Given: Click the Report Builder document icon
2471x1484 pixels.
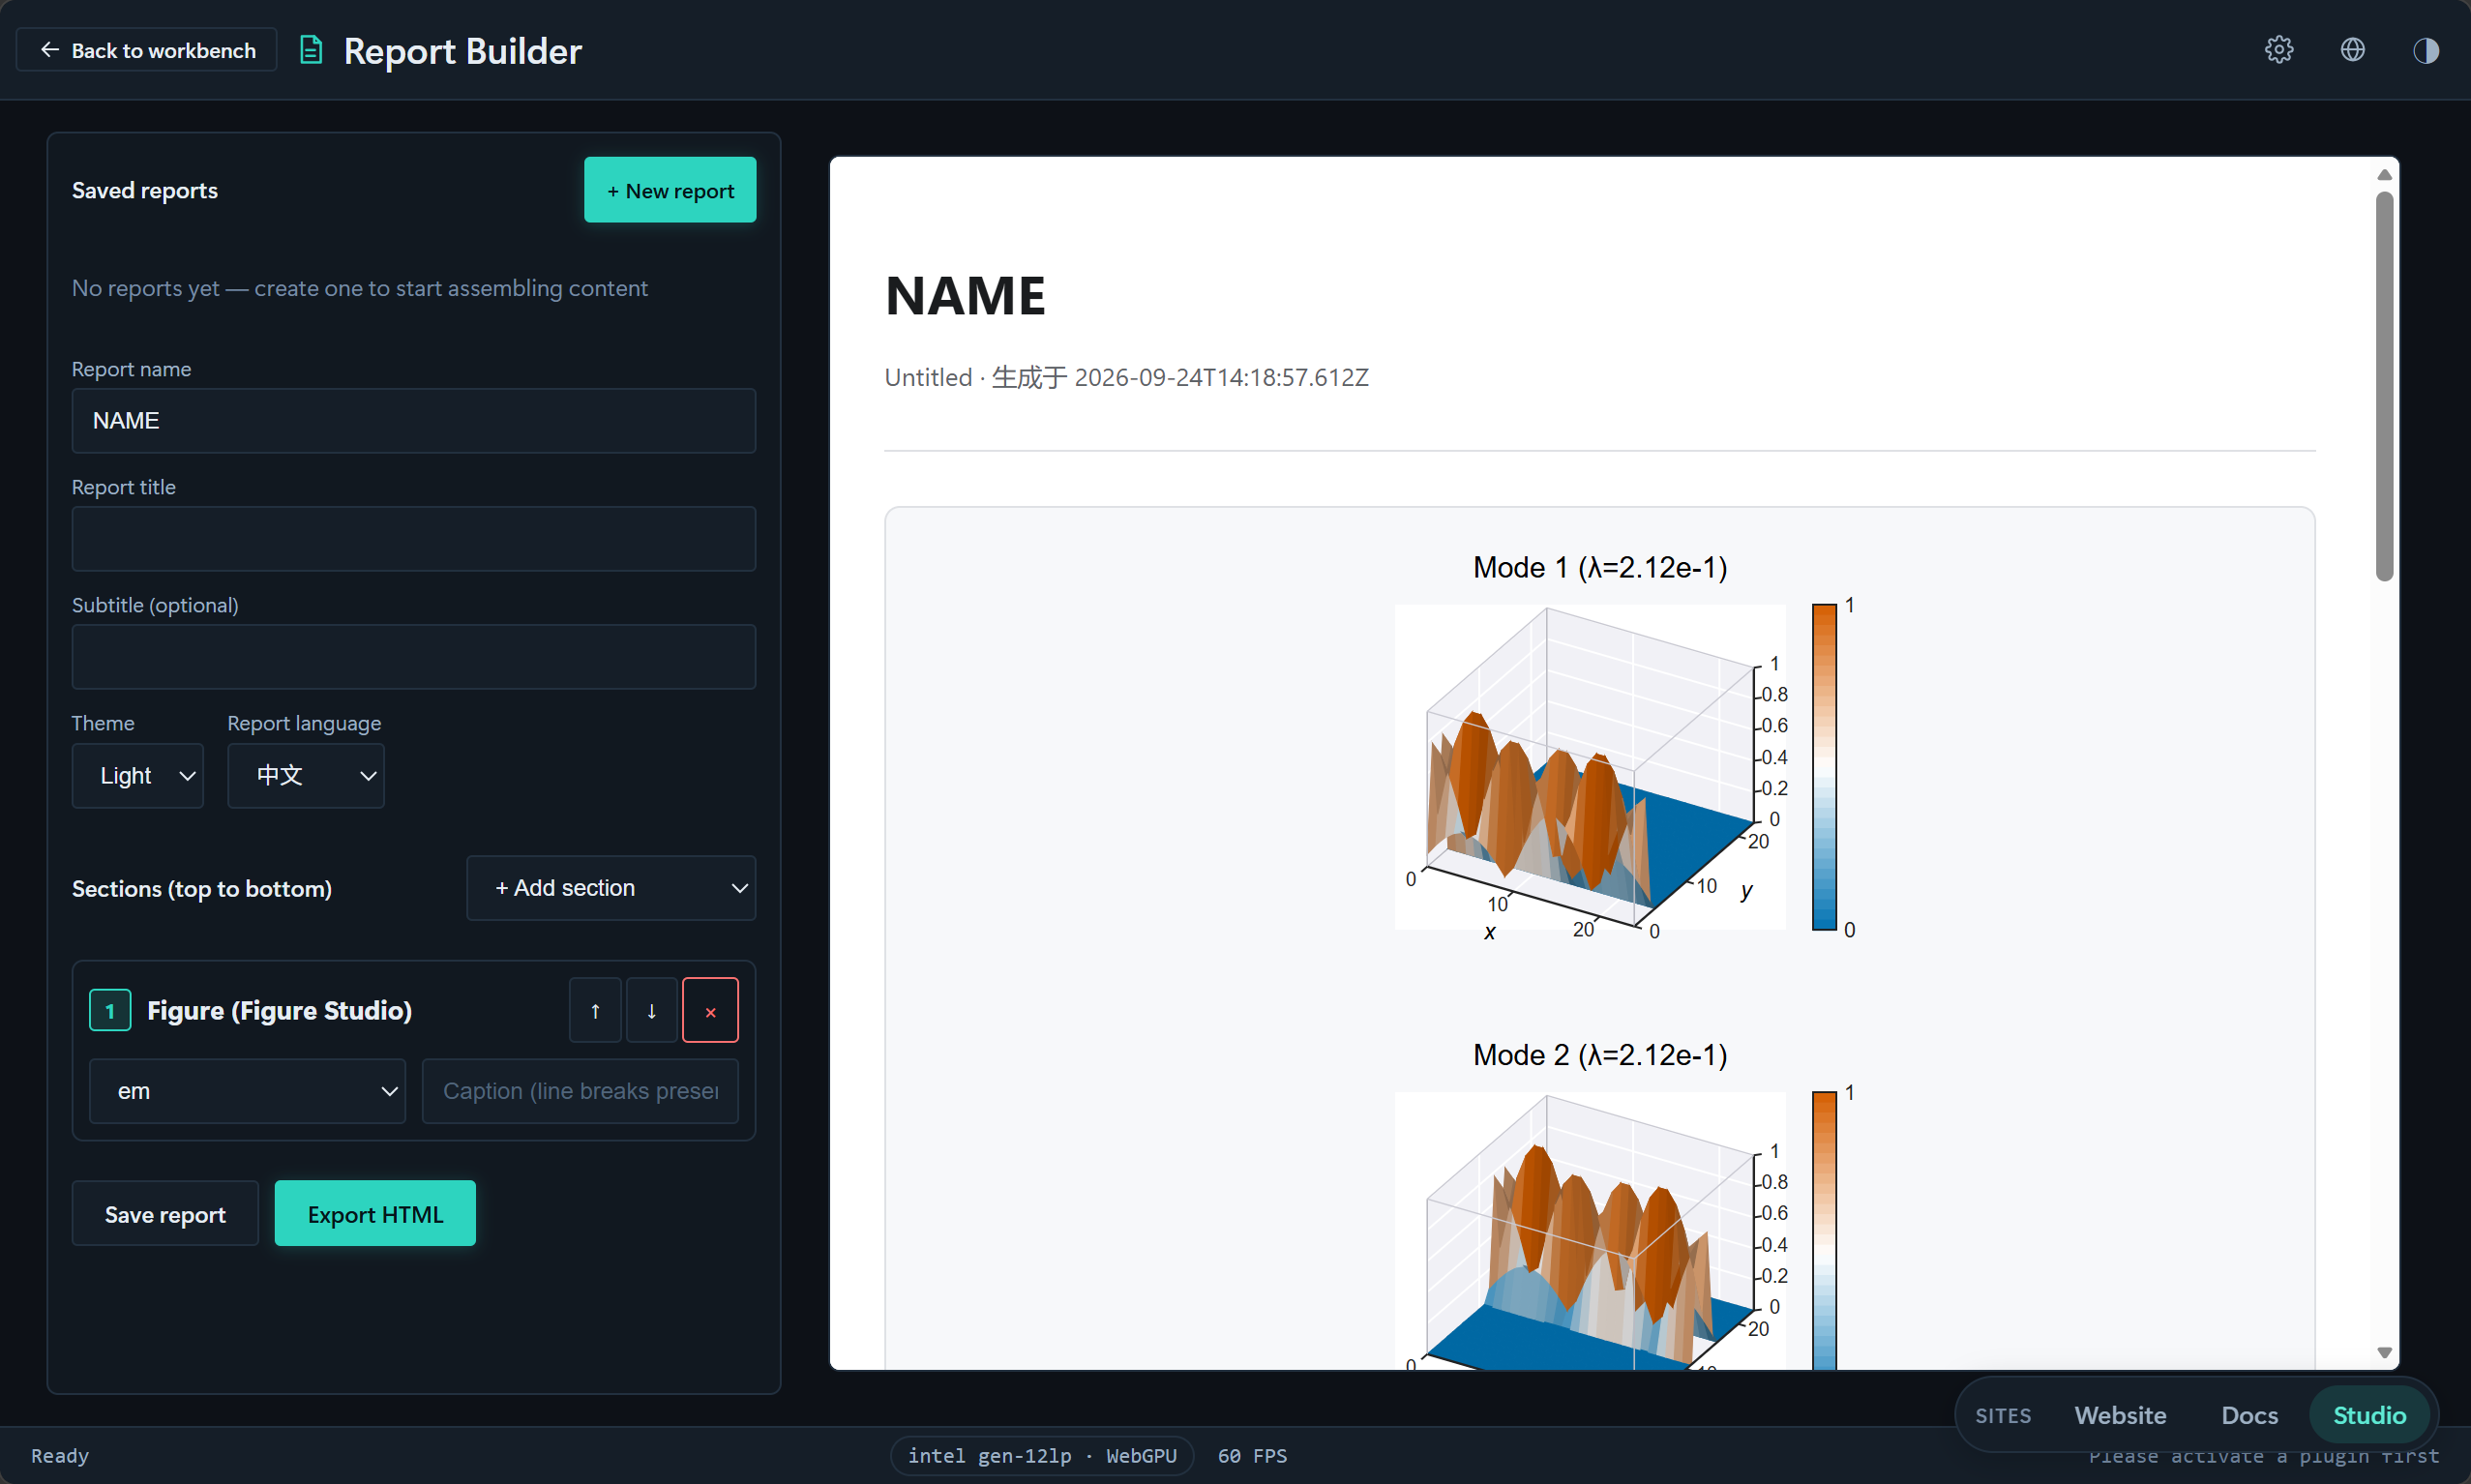Looking at the screenshot, I should (311, 50).
